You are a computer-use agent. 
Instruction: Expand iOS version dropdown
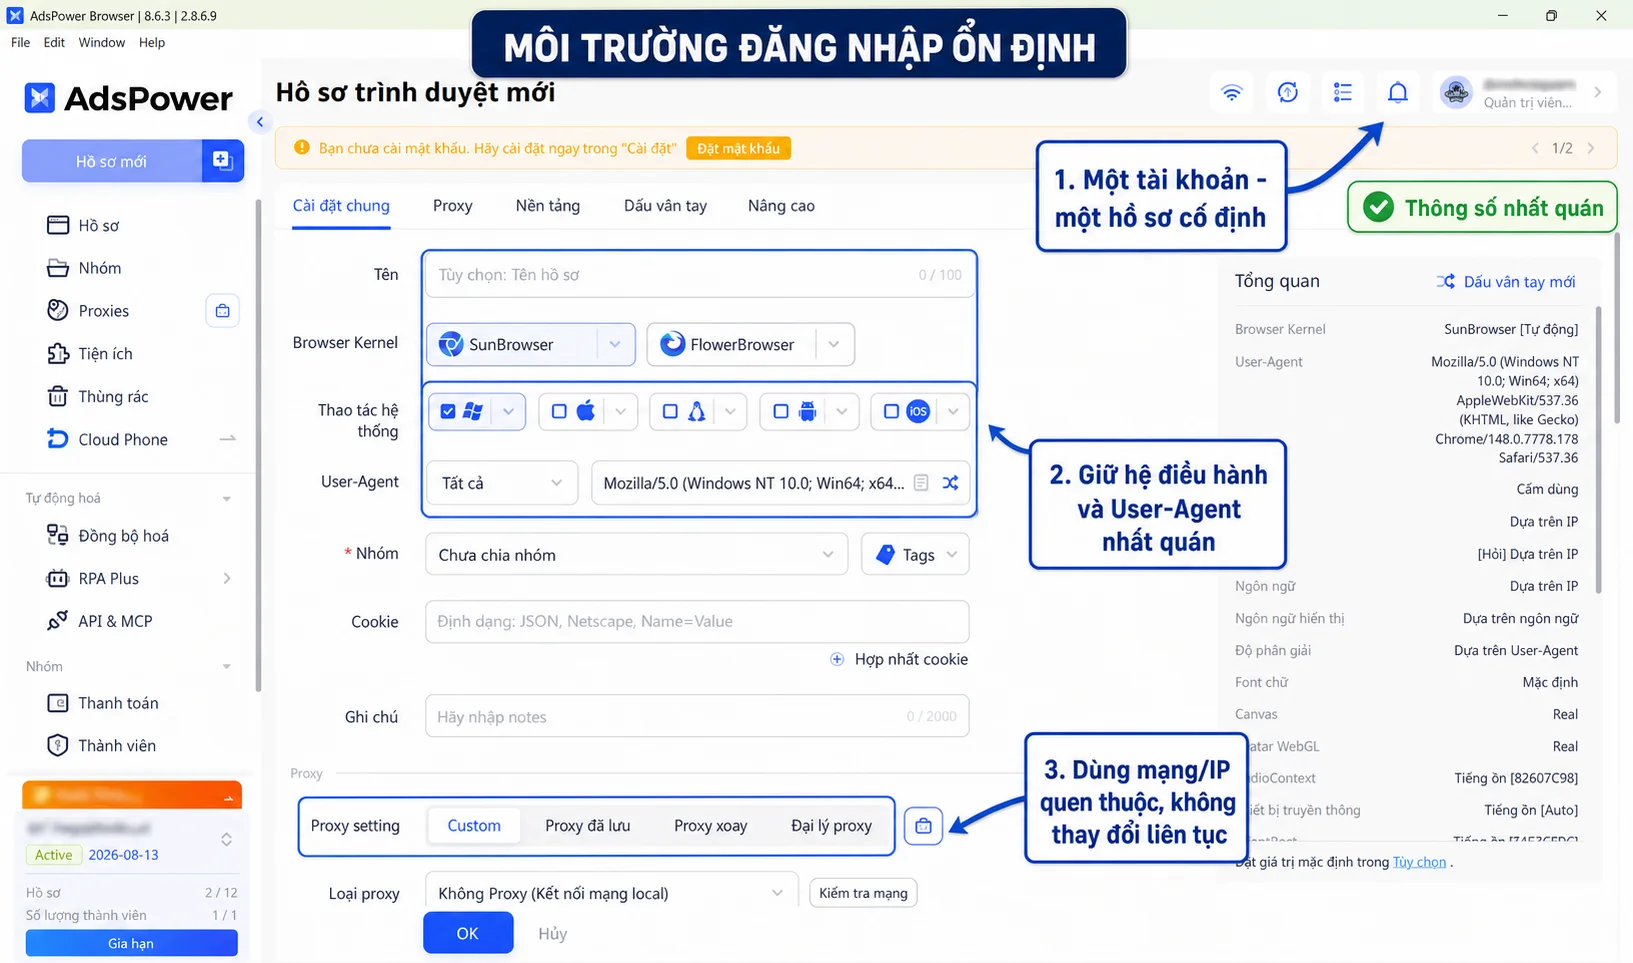pyautogui.click(x=953, y=411)
